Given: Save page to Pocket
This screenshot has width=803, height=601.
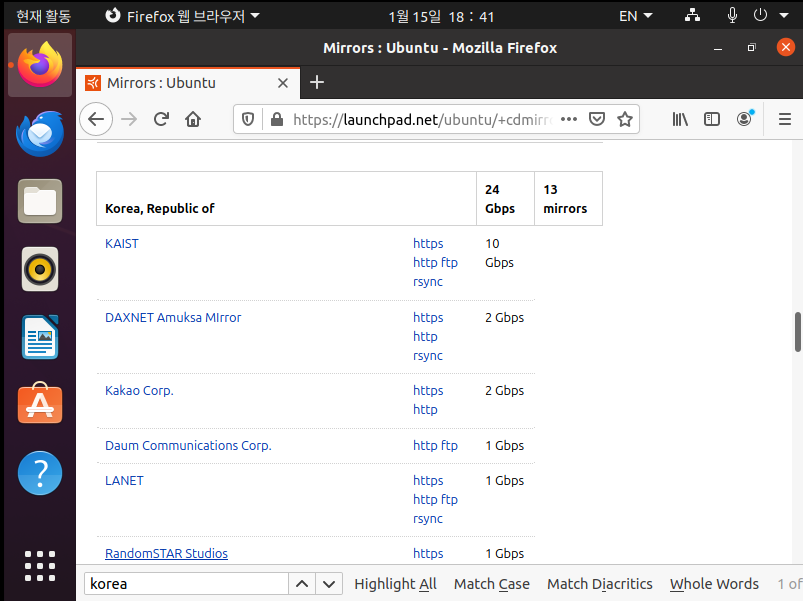Looking at the screenshot, I should pyautogui.click(x=597, y=119).
